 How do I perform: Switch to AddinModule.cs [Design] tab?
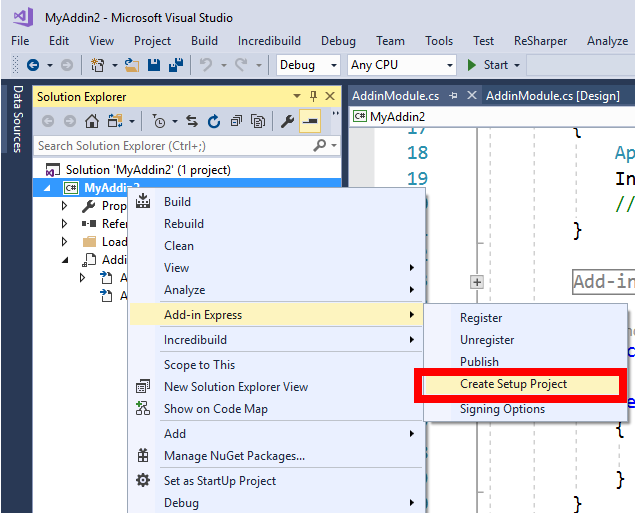(553, 96)
